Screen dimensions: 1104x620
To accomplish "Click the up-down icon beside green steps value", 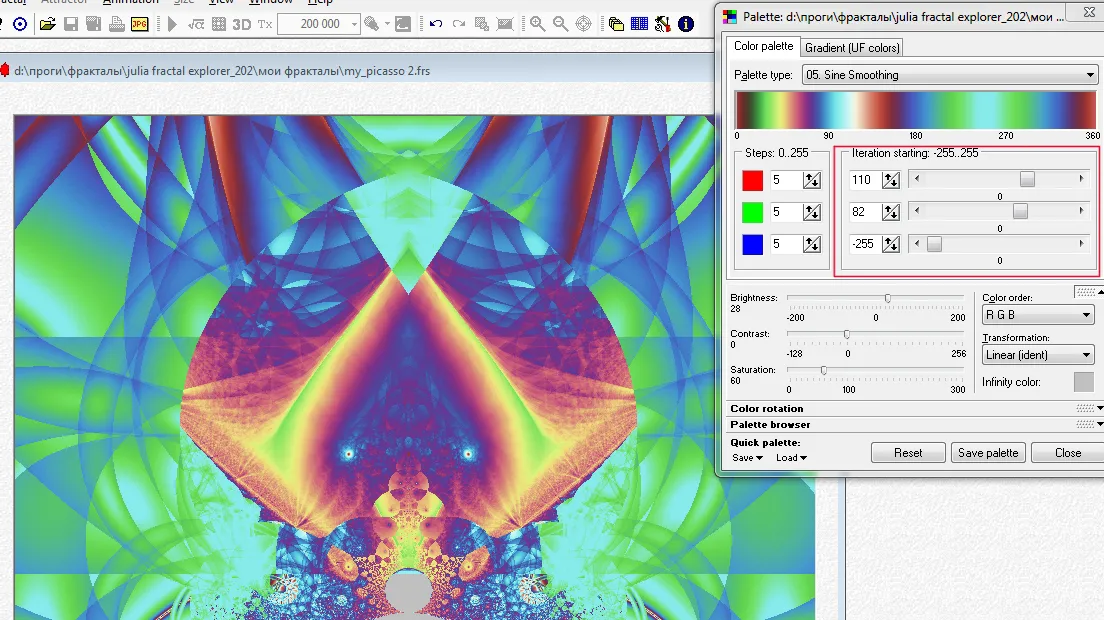I will pyautogui.click(x=812, y=212).
